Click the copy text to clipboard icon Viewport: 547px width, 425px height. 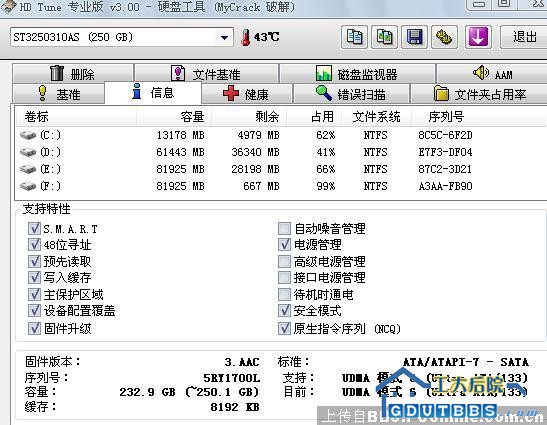[x=354, y=37]
